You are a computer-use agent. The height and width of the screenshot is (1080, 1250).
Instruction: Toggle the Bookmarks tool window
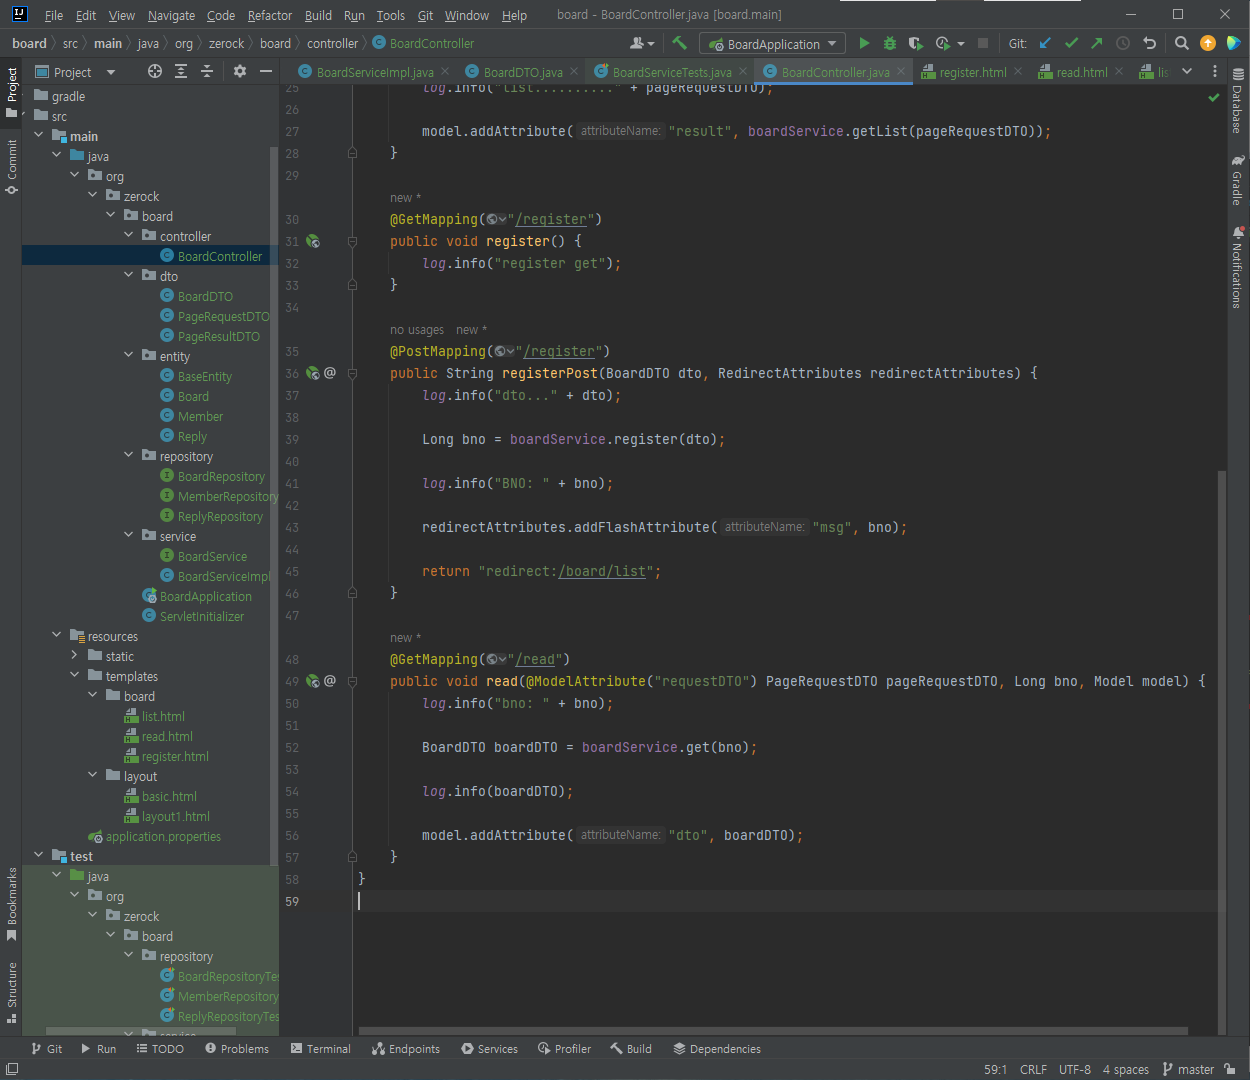[12, 904]
